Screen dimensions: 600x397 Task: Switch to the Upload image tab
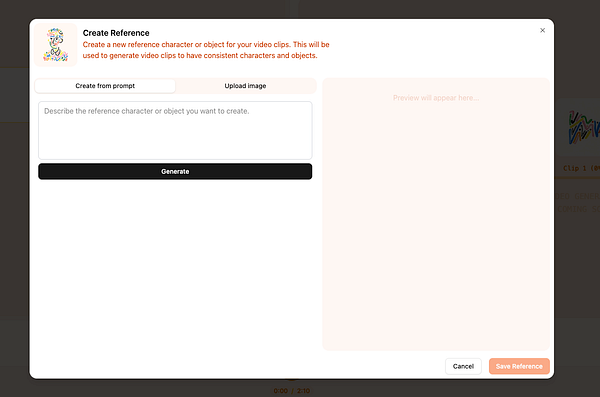(245, 86)
